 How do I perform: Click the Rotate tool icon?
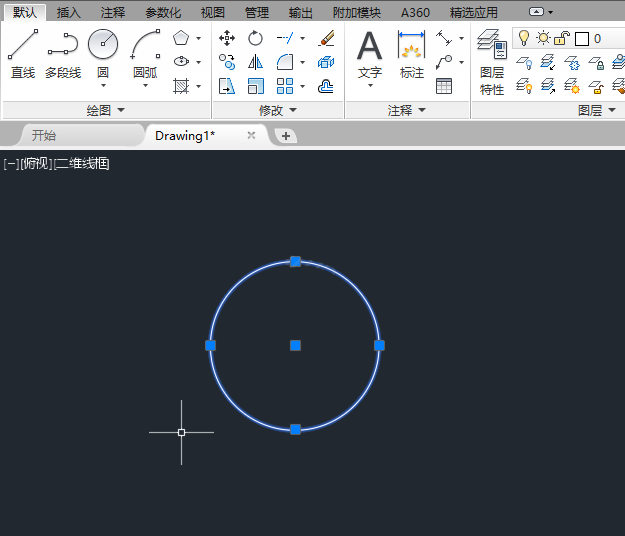(256, 38)
